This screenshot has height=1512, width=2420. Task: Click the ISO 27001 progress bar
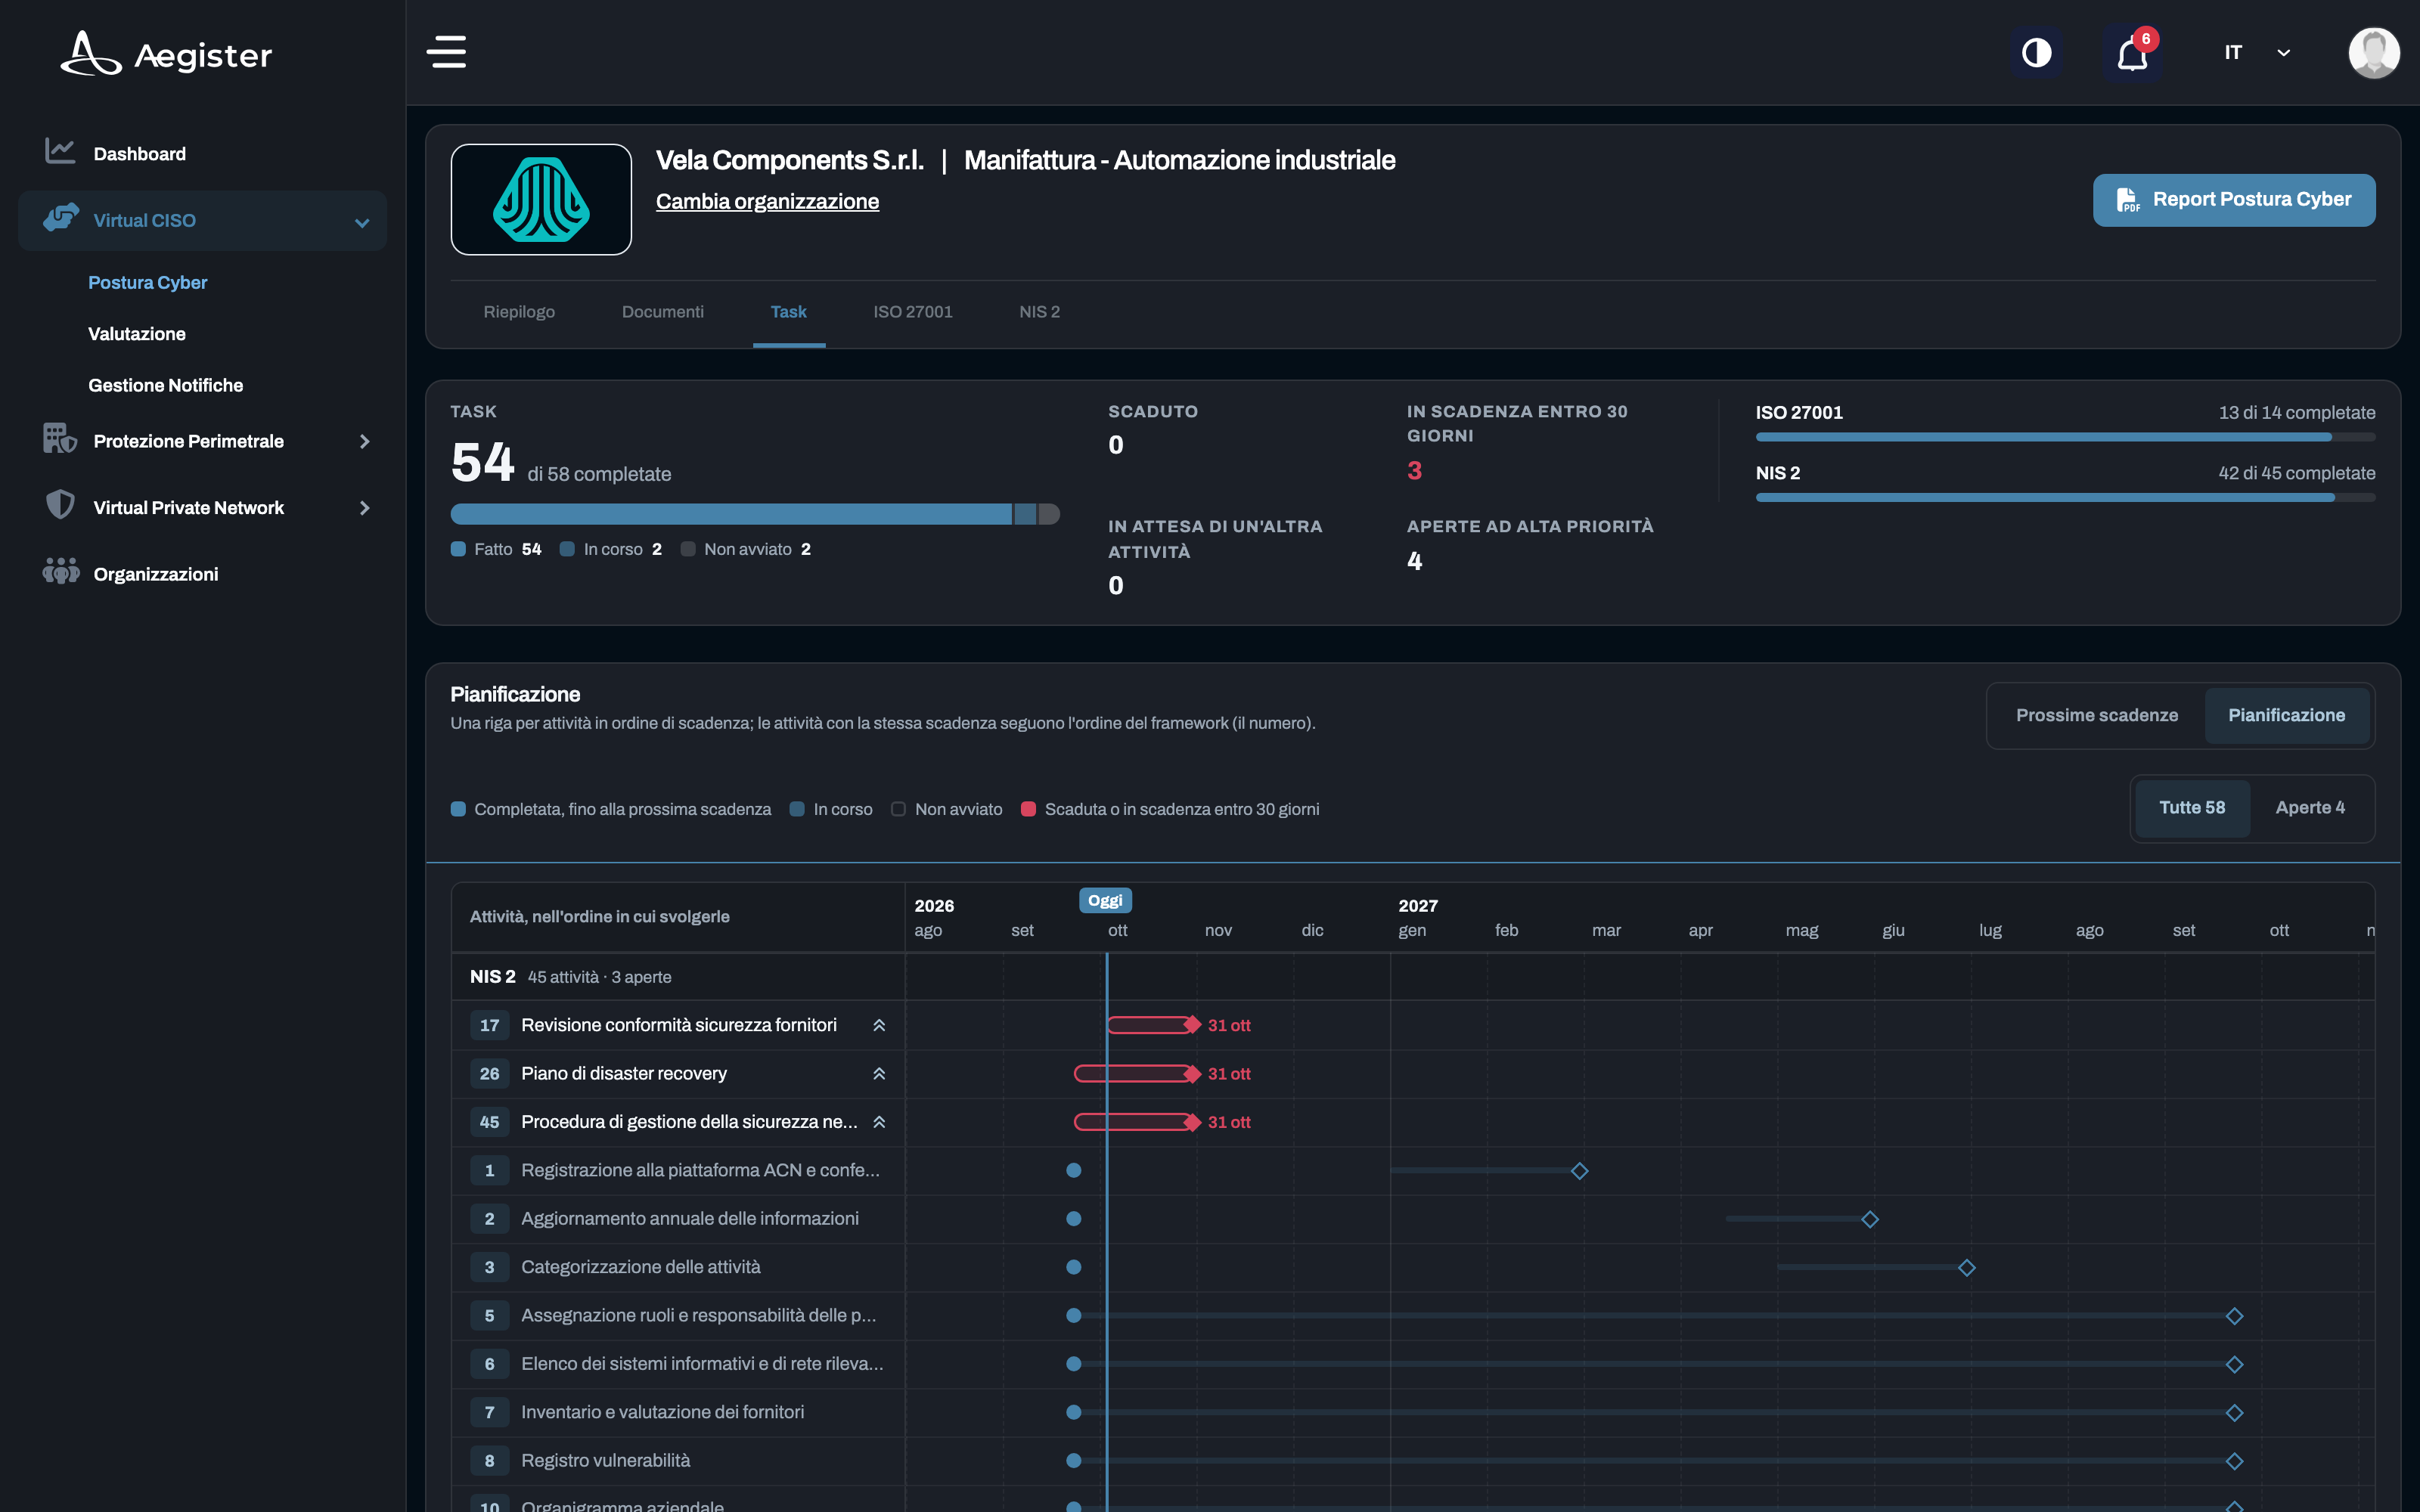[x=2065, y=437]
